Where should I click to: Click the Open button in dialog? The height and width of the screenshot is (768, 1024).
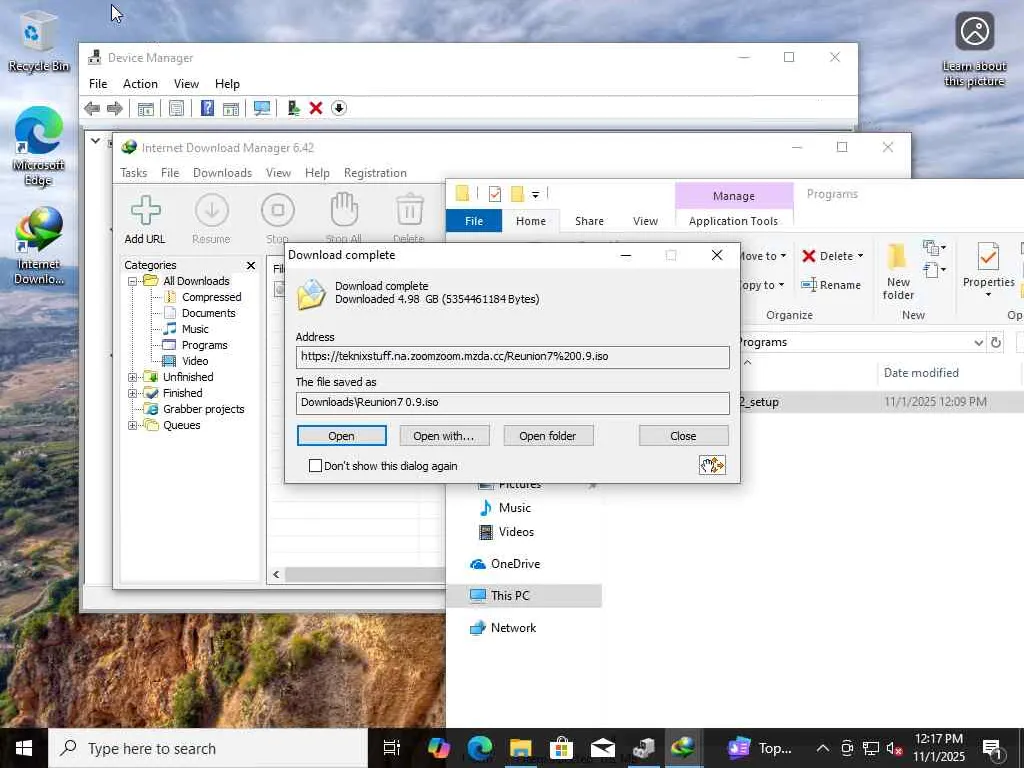point(342,436)
